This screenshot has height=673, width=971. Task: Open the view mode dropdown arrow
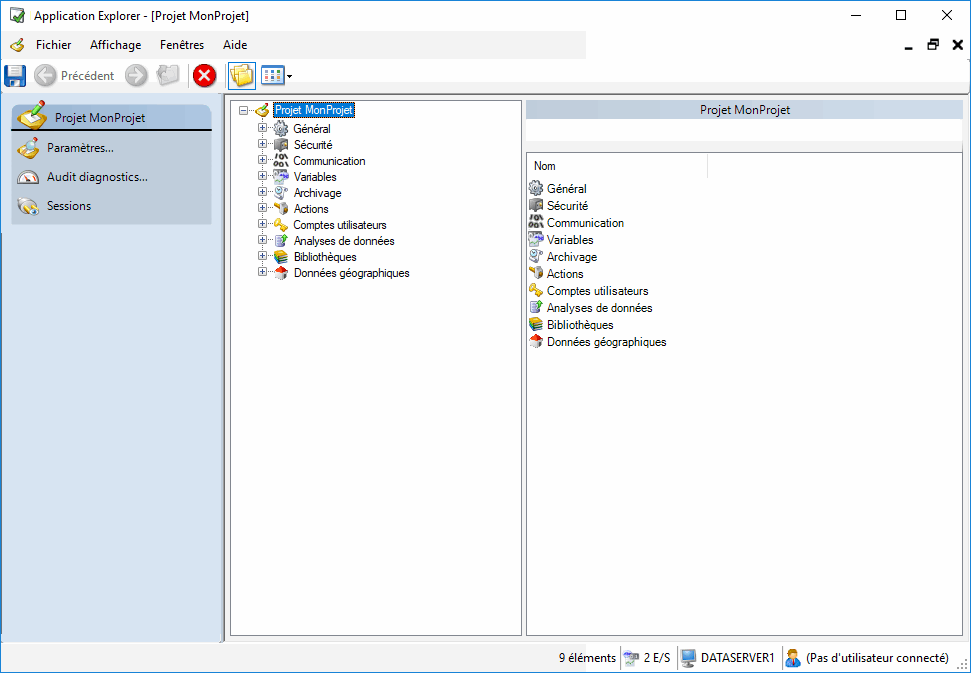[x=289, y=77]
